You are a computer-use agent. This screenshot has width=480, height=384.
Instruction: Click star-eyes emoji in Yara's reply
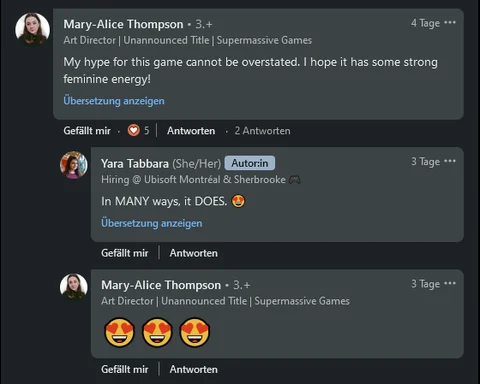click(x=238, y=201)
